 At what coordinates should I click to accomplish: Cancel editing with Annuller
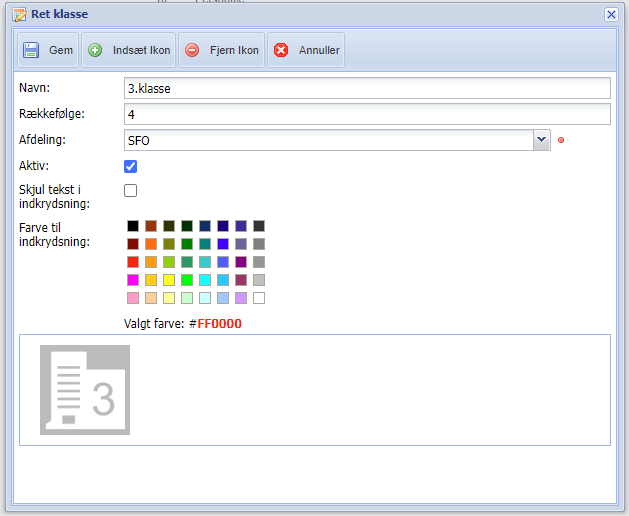tap(308, 50)
